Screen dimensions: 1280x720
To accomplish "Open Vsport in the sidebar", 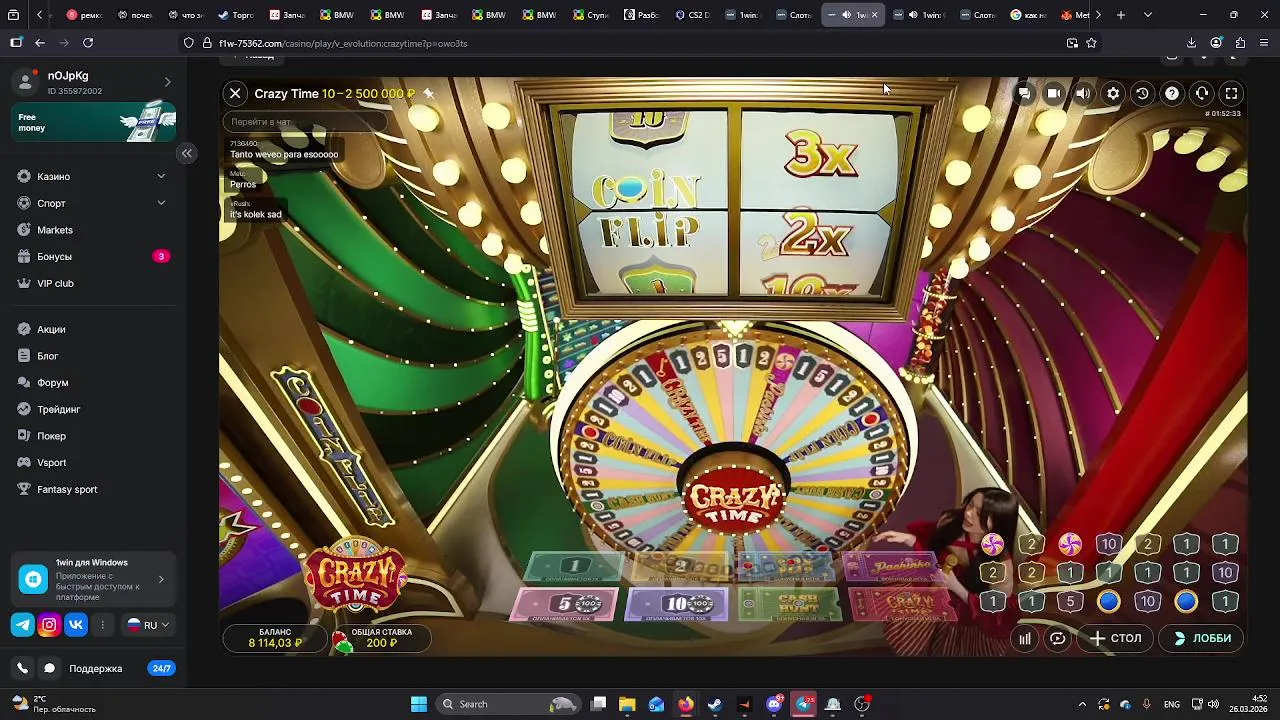I will coord(93,462).
